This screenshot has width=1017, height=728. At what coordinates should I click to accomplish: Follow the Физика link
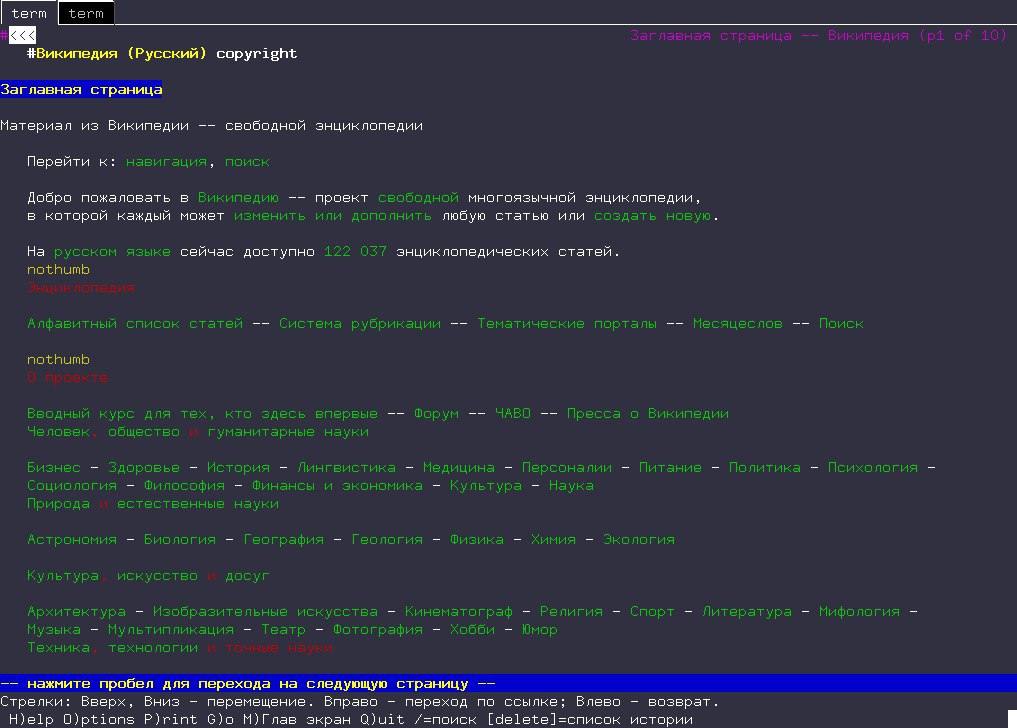(477, 539)
